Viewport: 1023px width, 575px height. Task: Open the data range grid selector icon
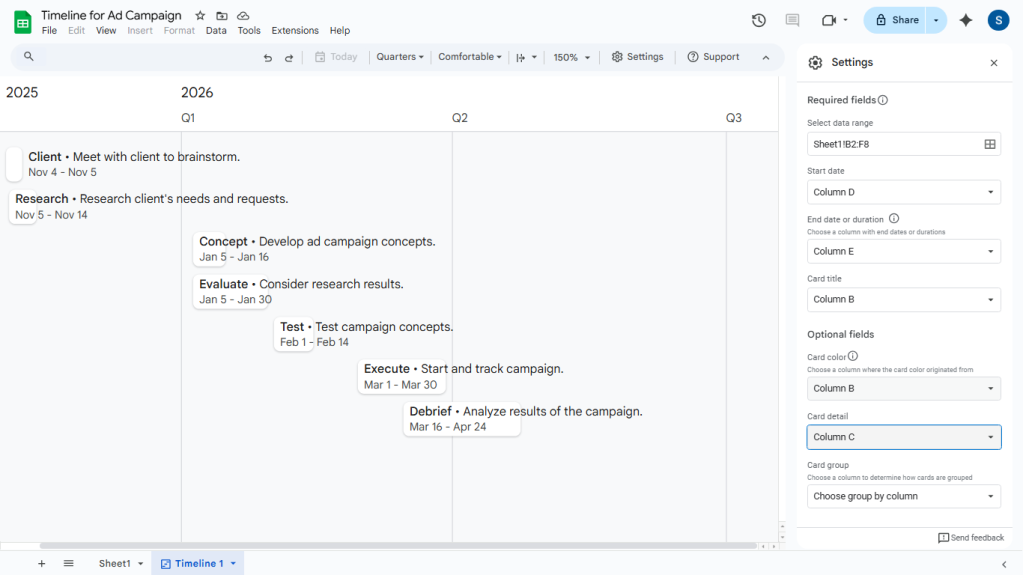(990, 144)
